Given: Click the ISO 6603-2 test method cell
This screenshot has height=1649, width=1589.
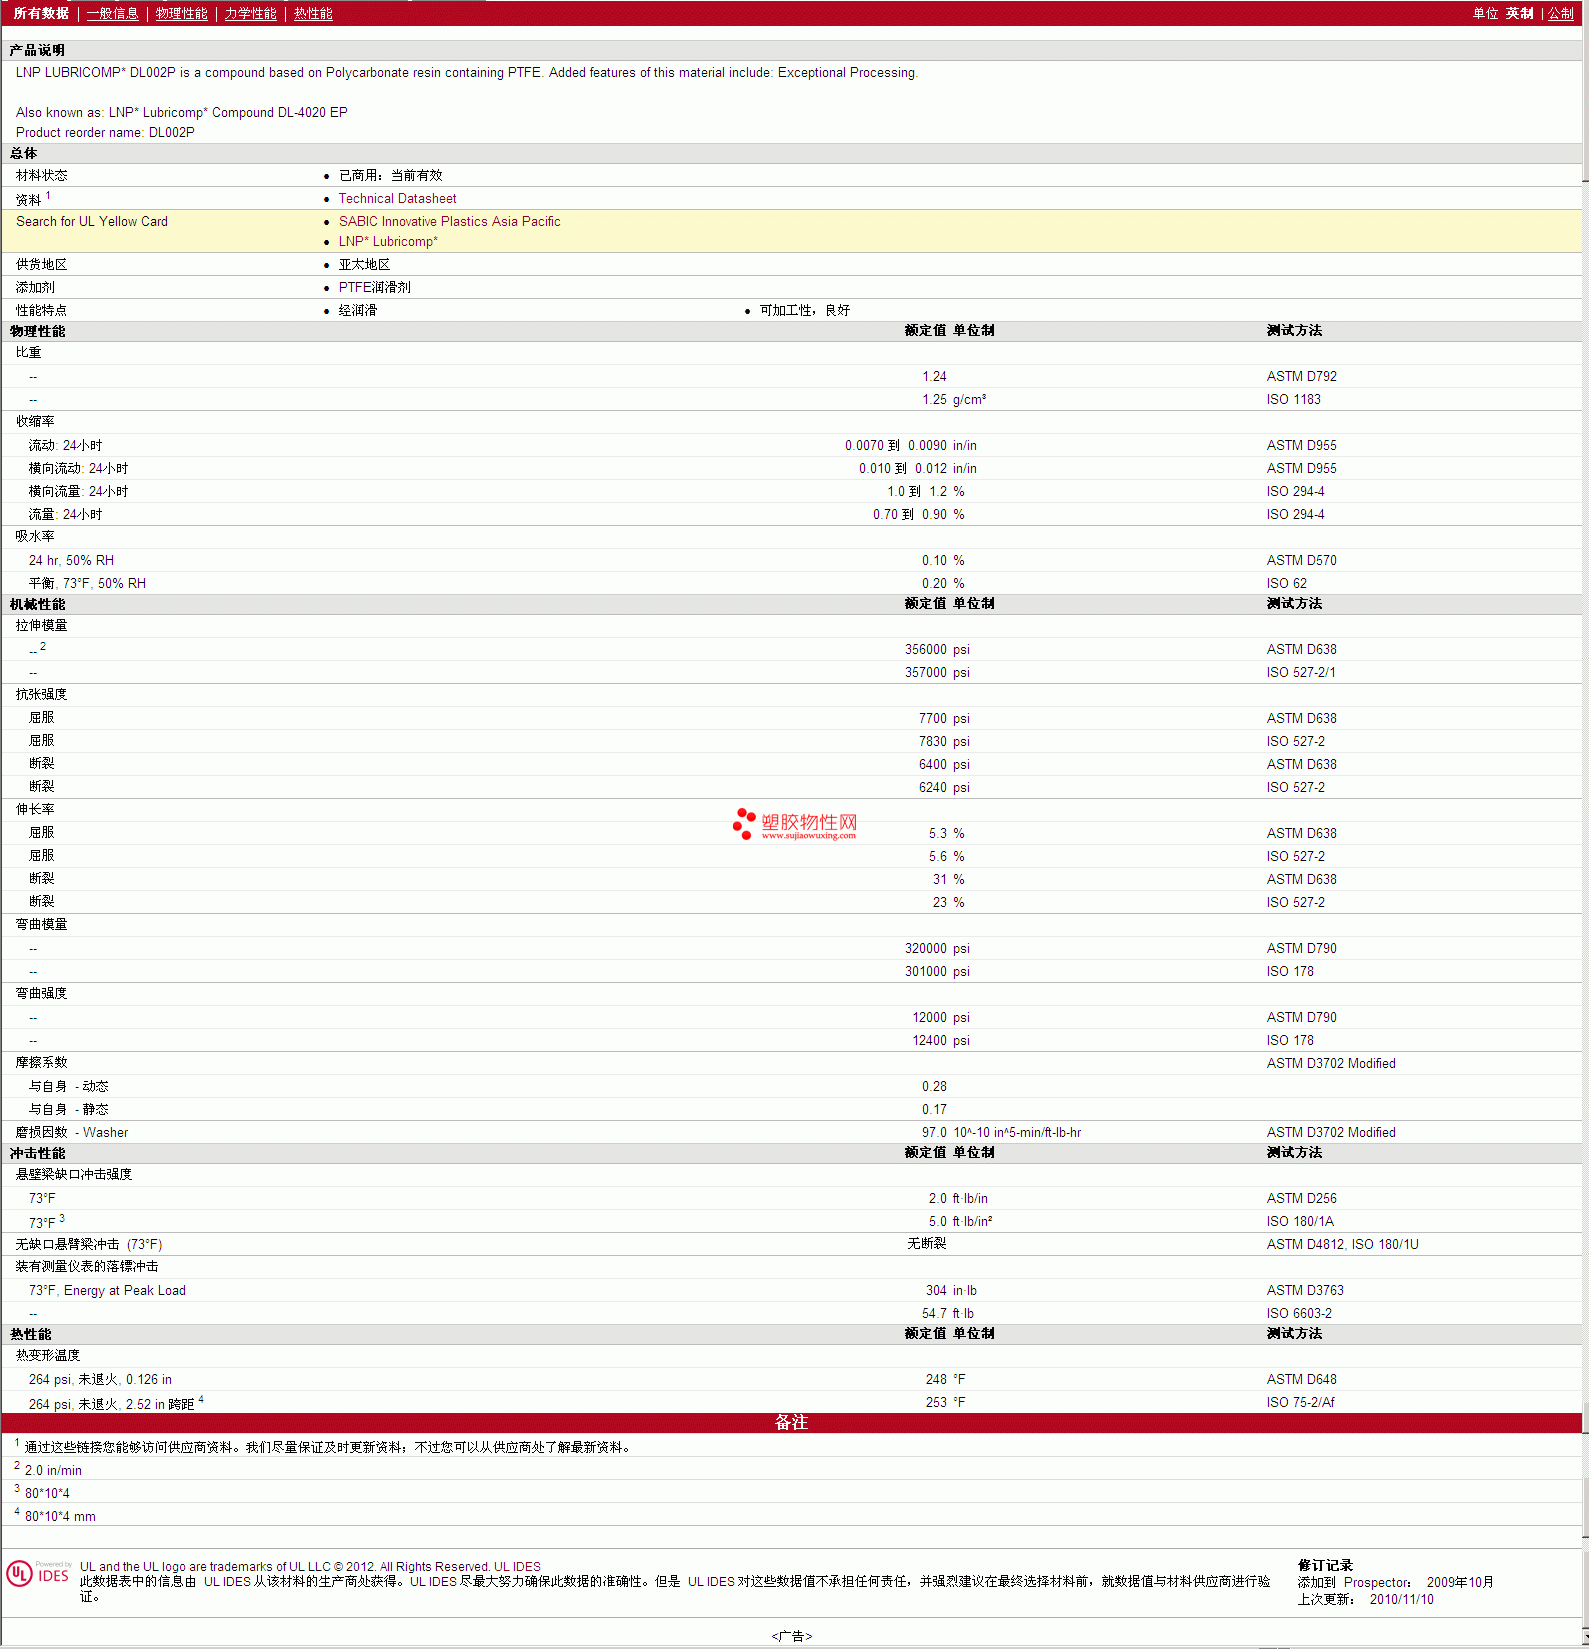Looking at the screenshot, I should (1299, 1314).
